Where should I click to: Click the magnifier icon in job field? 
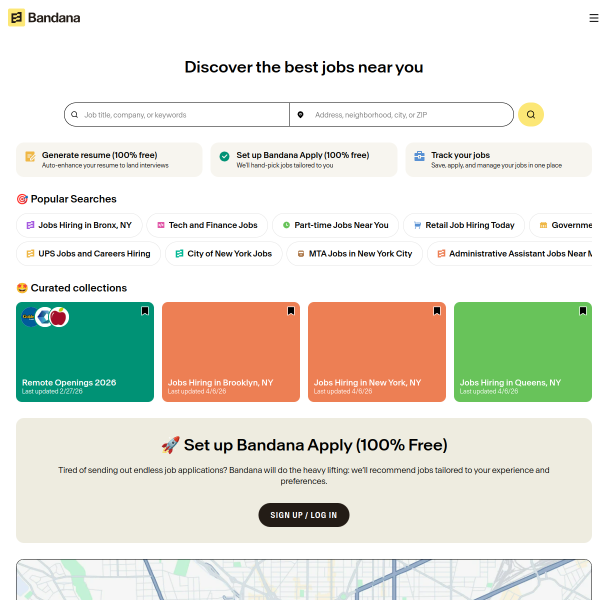75,114
